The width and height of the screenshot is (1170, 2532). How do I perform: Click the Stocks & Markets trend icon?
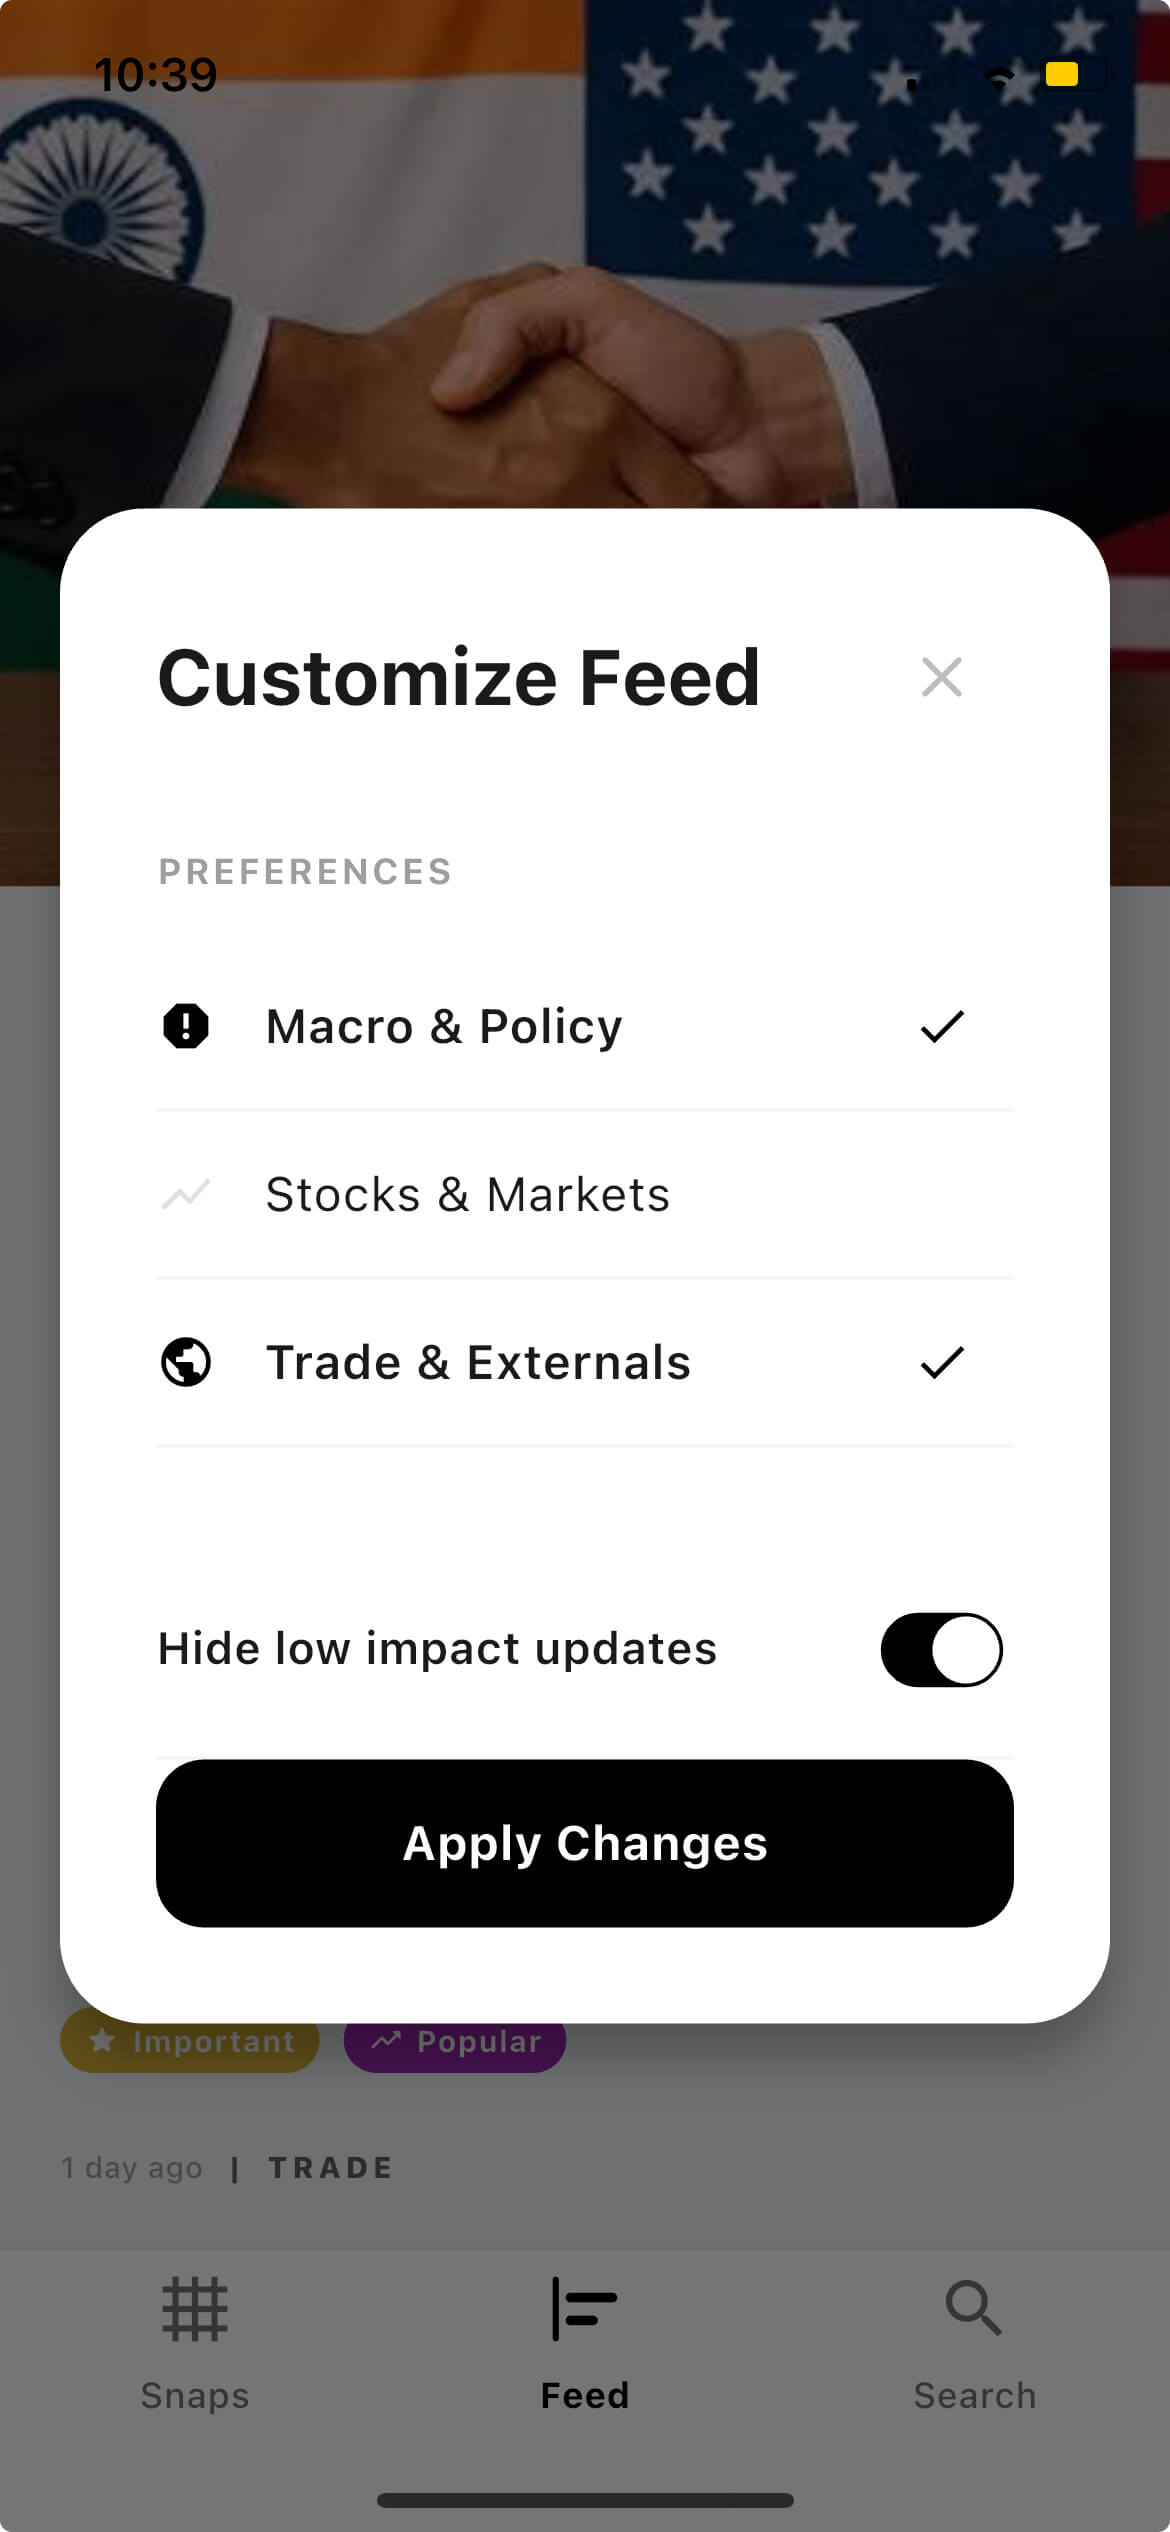186,1194
